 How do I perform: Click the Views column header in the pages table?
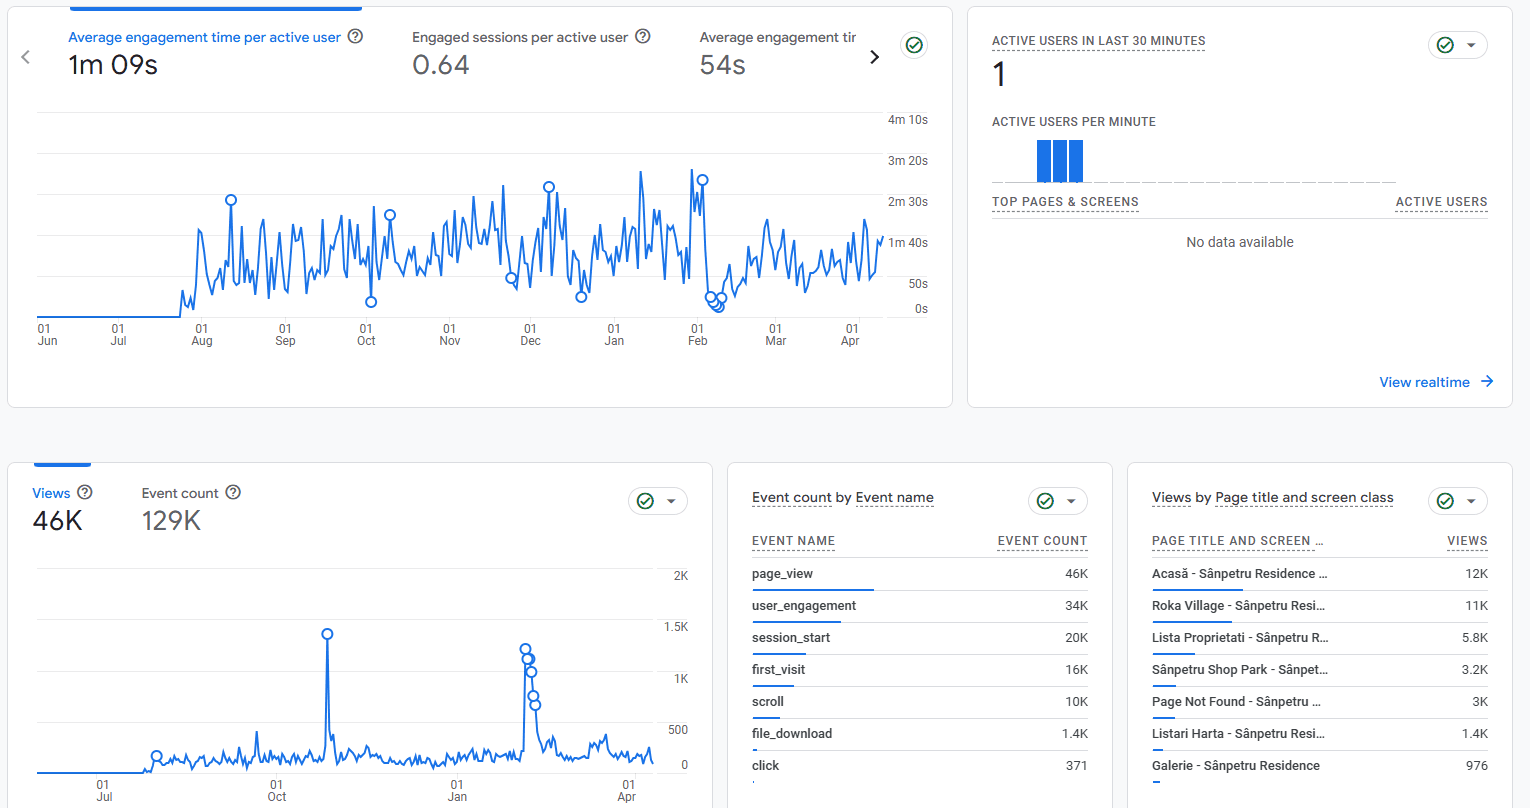pyautogui.click(x=1467, y=541)
